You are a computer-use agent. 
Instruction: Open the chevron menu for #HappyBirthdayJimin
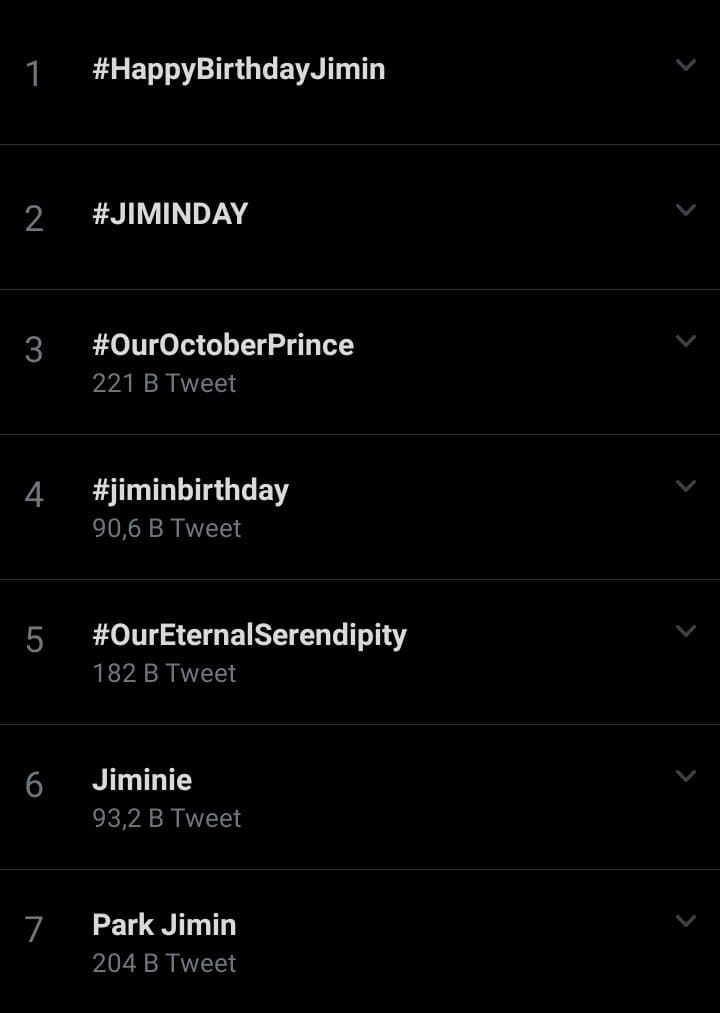click(685, 65)
